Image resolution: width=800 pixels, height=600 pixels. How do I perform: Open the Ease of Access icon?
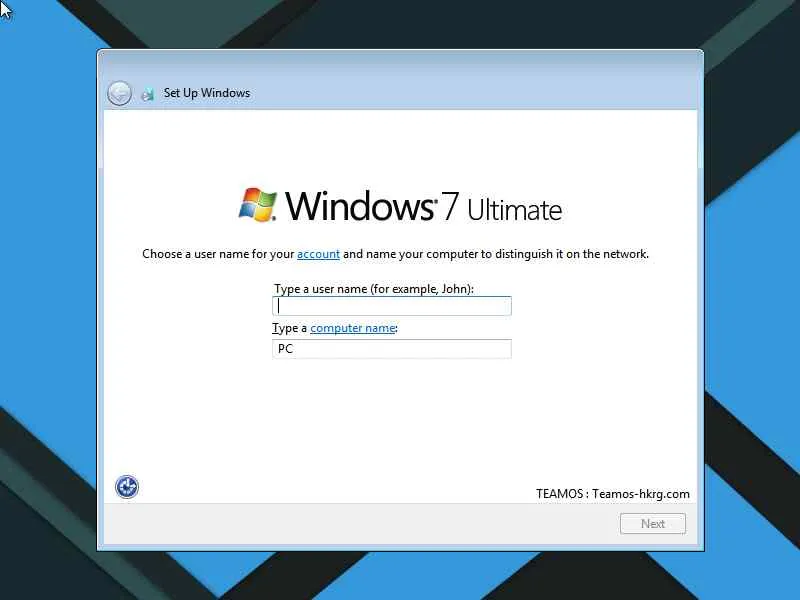coord(127,486)
